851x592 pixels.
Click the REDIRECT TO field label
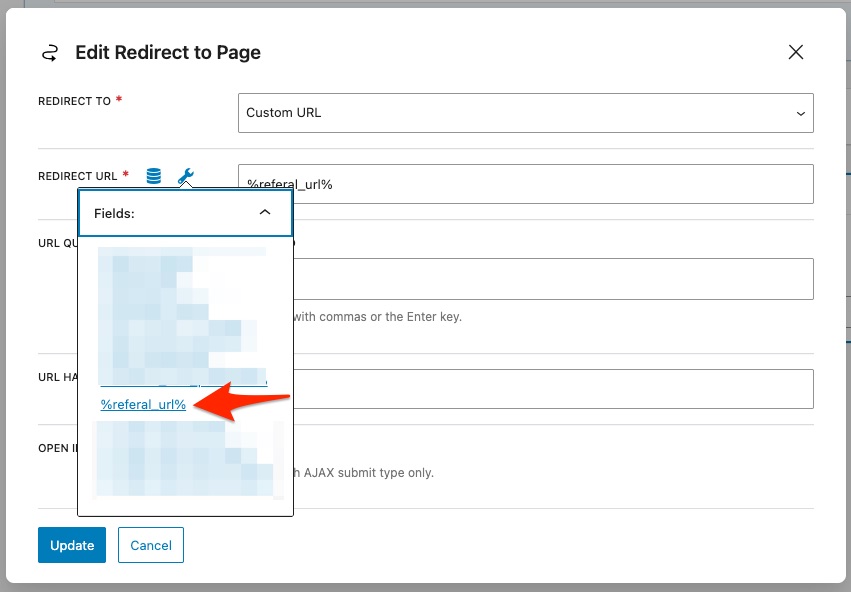pyautogui.click(x=74, y=101)
